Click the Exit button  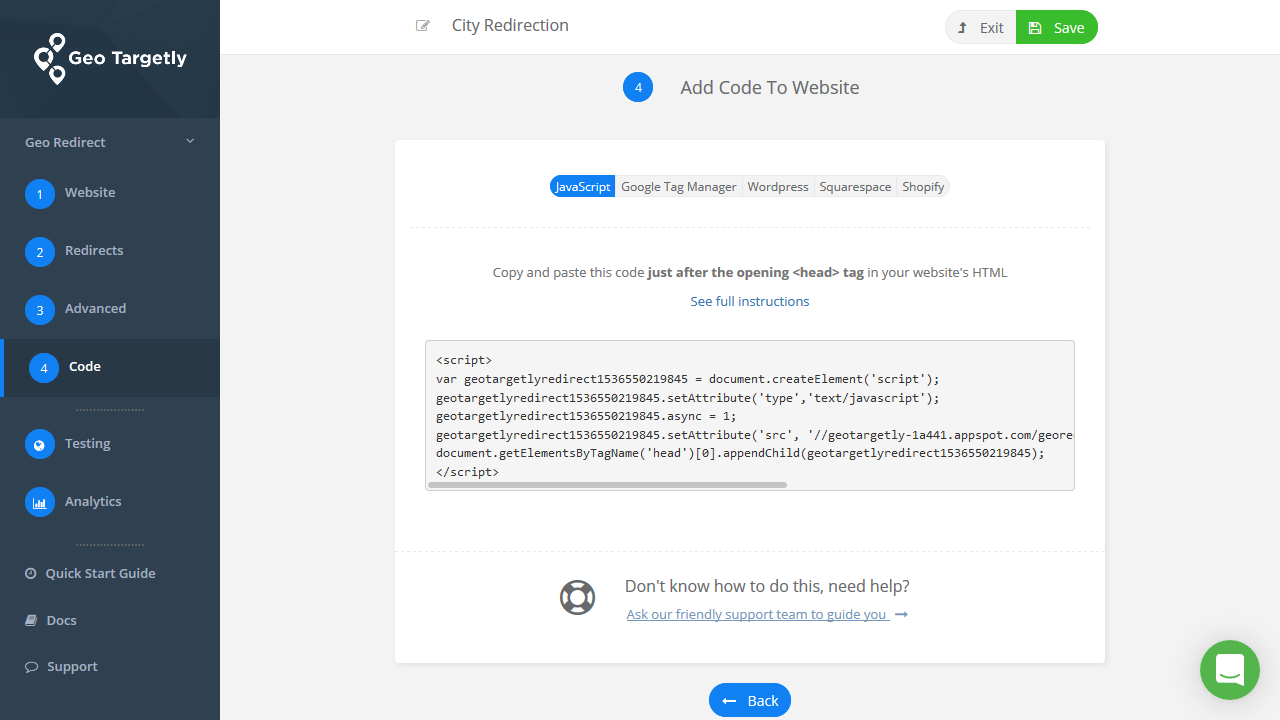pyautogui.click(x=981, y=27)
